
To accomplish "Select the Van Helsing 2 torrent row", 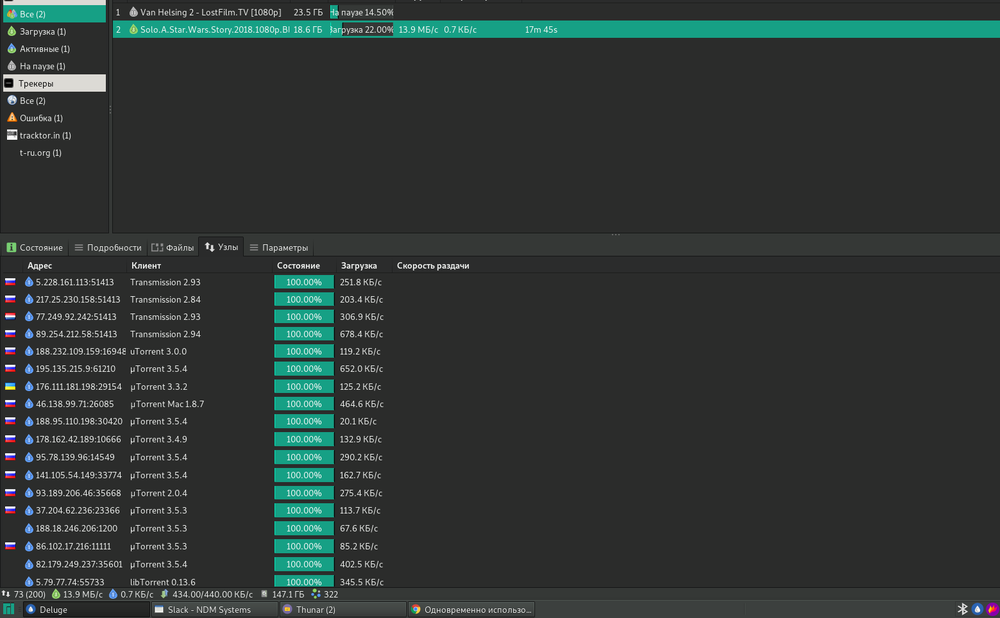I will click(x=210, y=12).
